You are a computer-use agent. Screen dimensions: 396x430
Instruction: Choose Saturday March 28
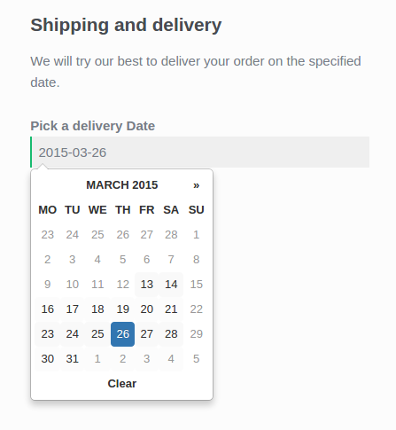171,334
